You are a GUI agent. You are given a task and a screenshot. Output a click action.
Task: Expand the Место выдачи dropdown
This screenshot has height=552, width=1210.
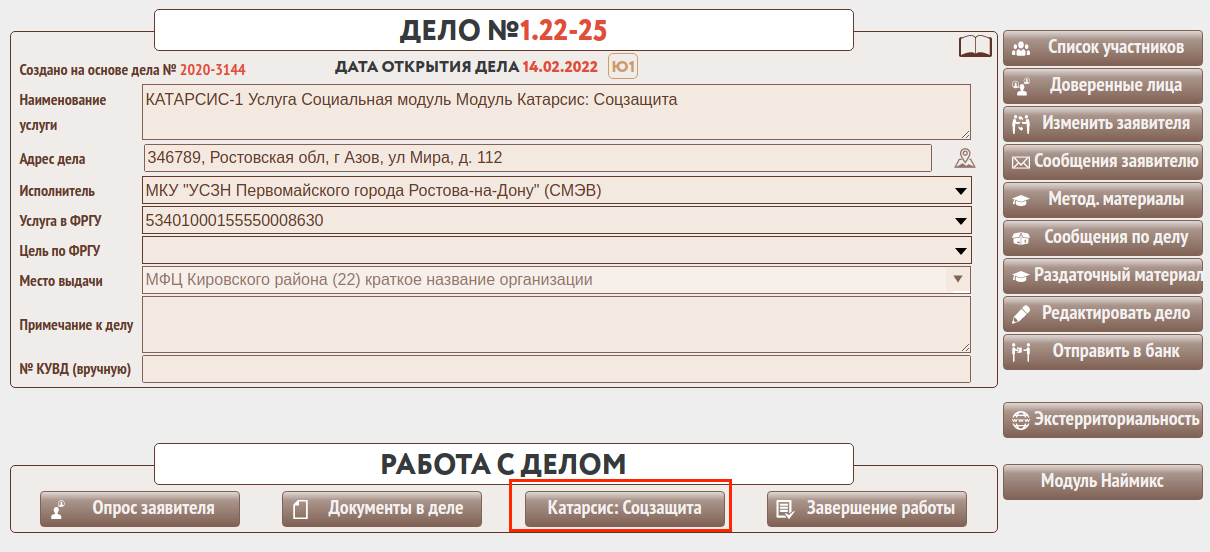point(957,280)
